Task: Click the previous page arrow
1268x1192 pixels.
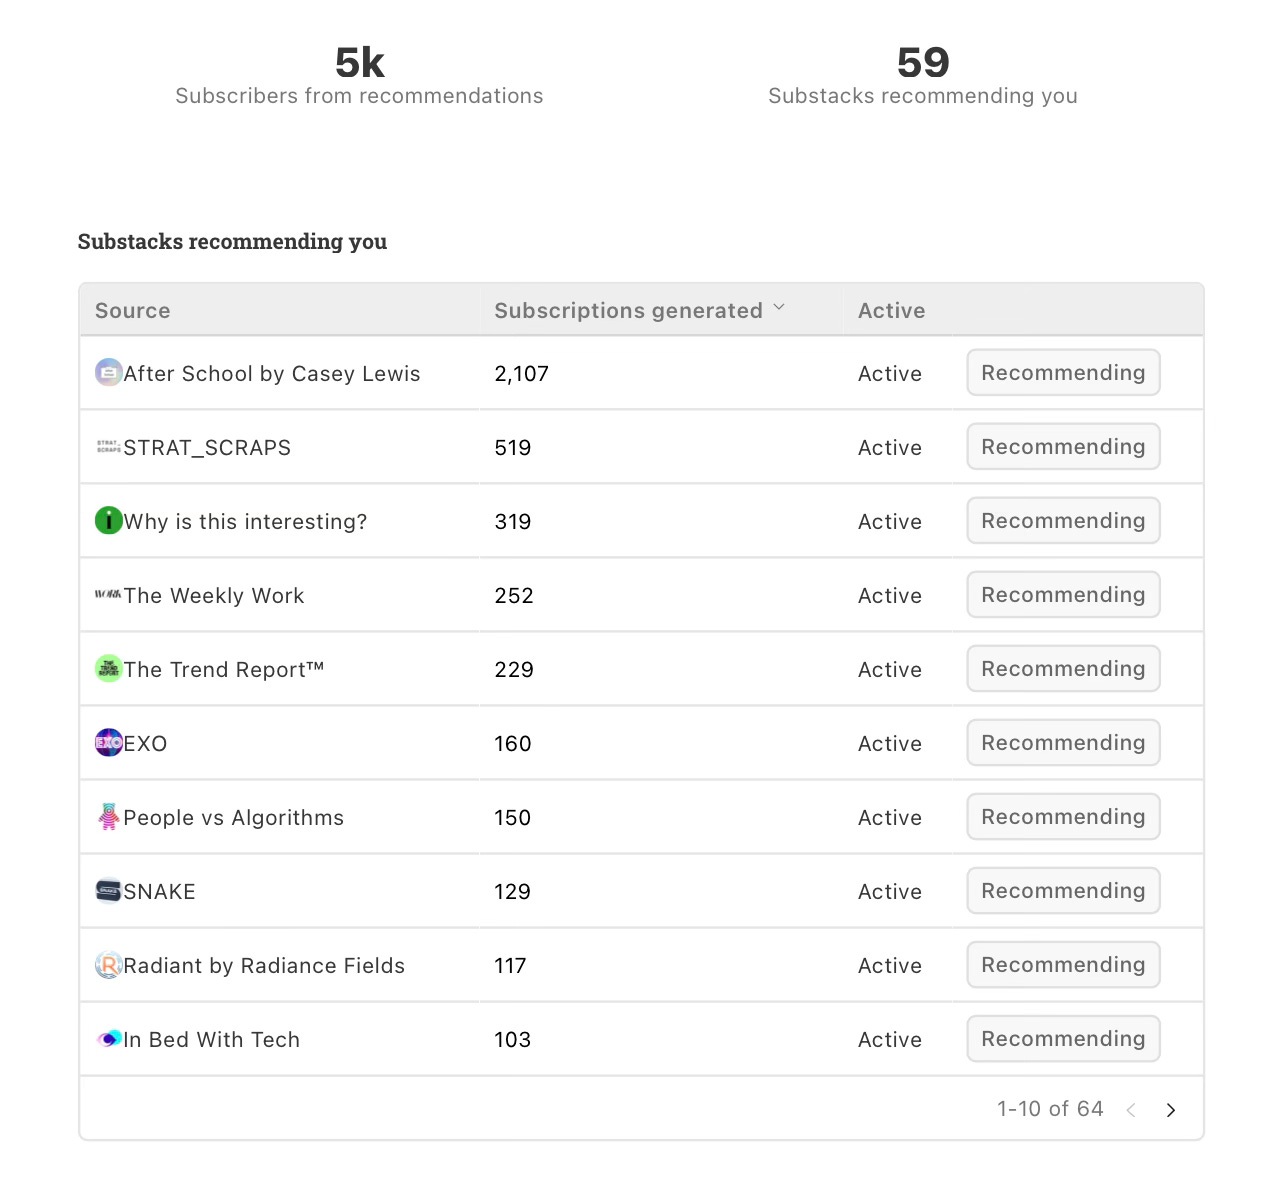Action: [1131, 1110]
